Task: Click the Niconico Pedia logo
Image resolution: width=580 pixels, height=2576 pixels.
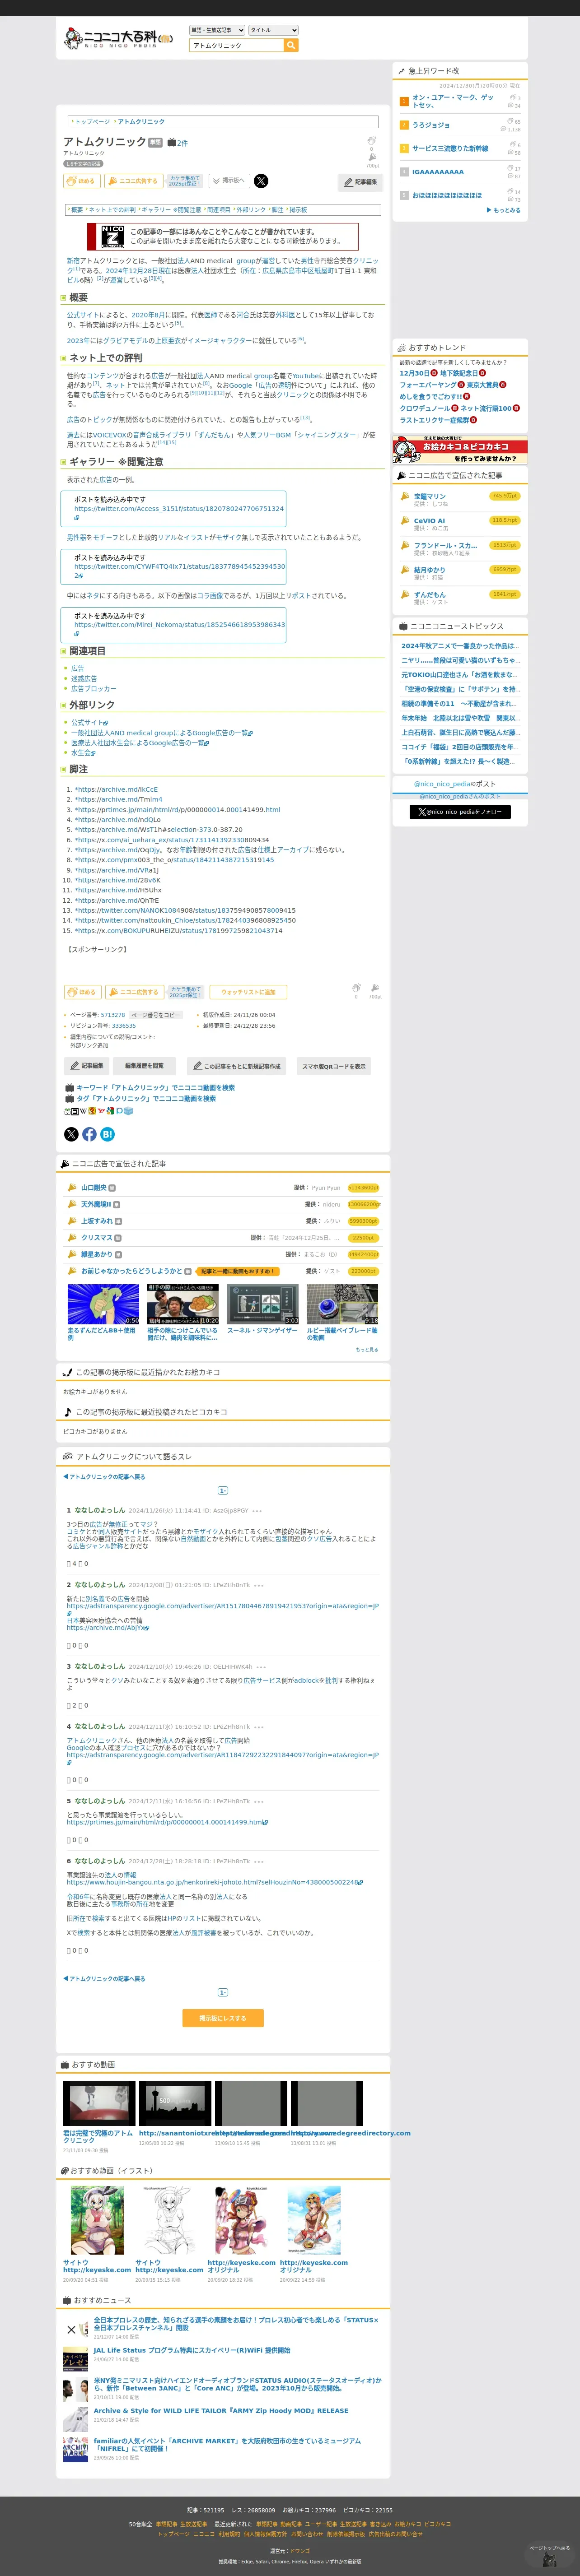Action: [x=118, y=38]
